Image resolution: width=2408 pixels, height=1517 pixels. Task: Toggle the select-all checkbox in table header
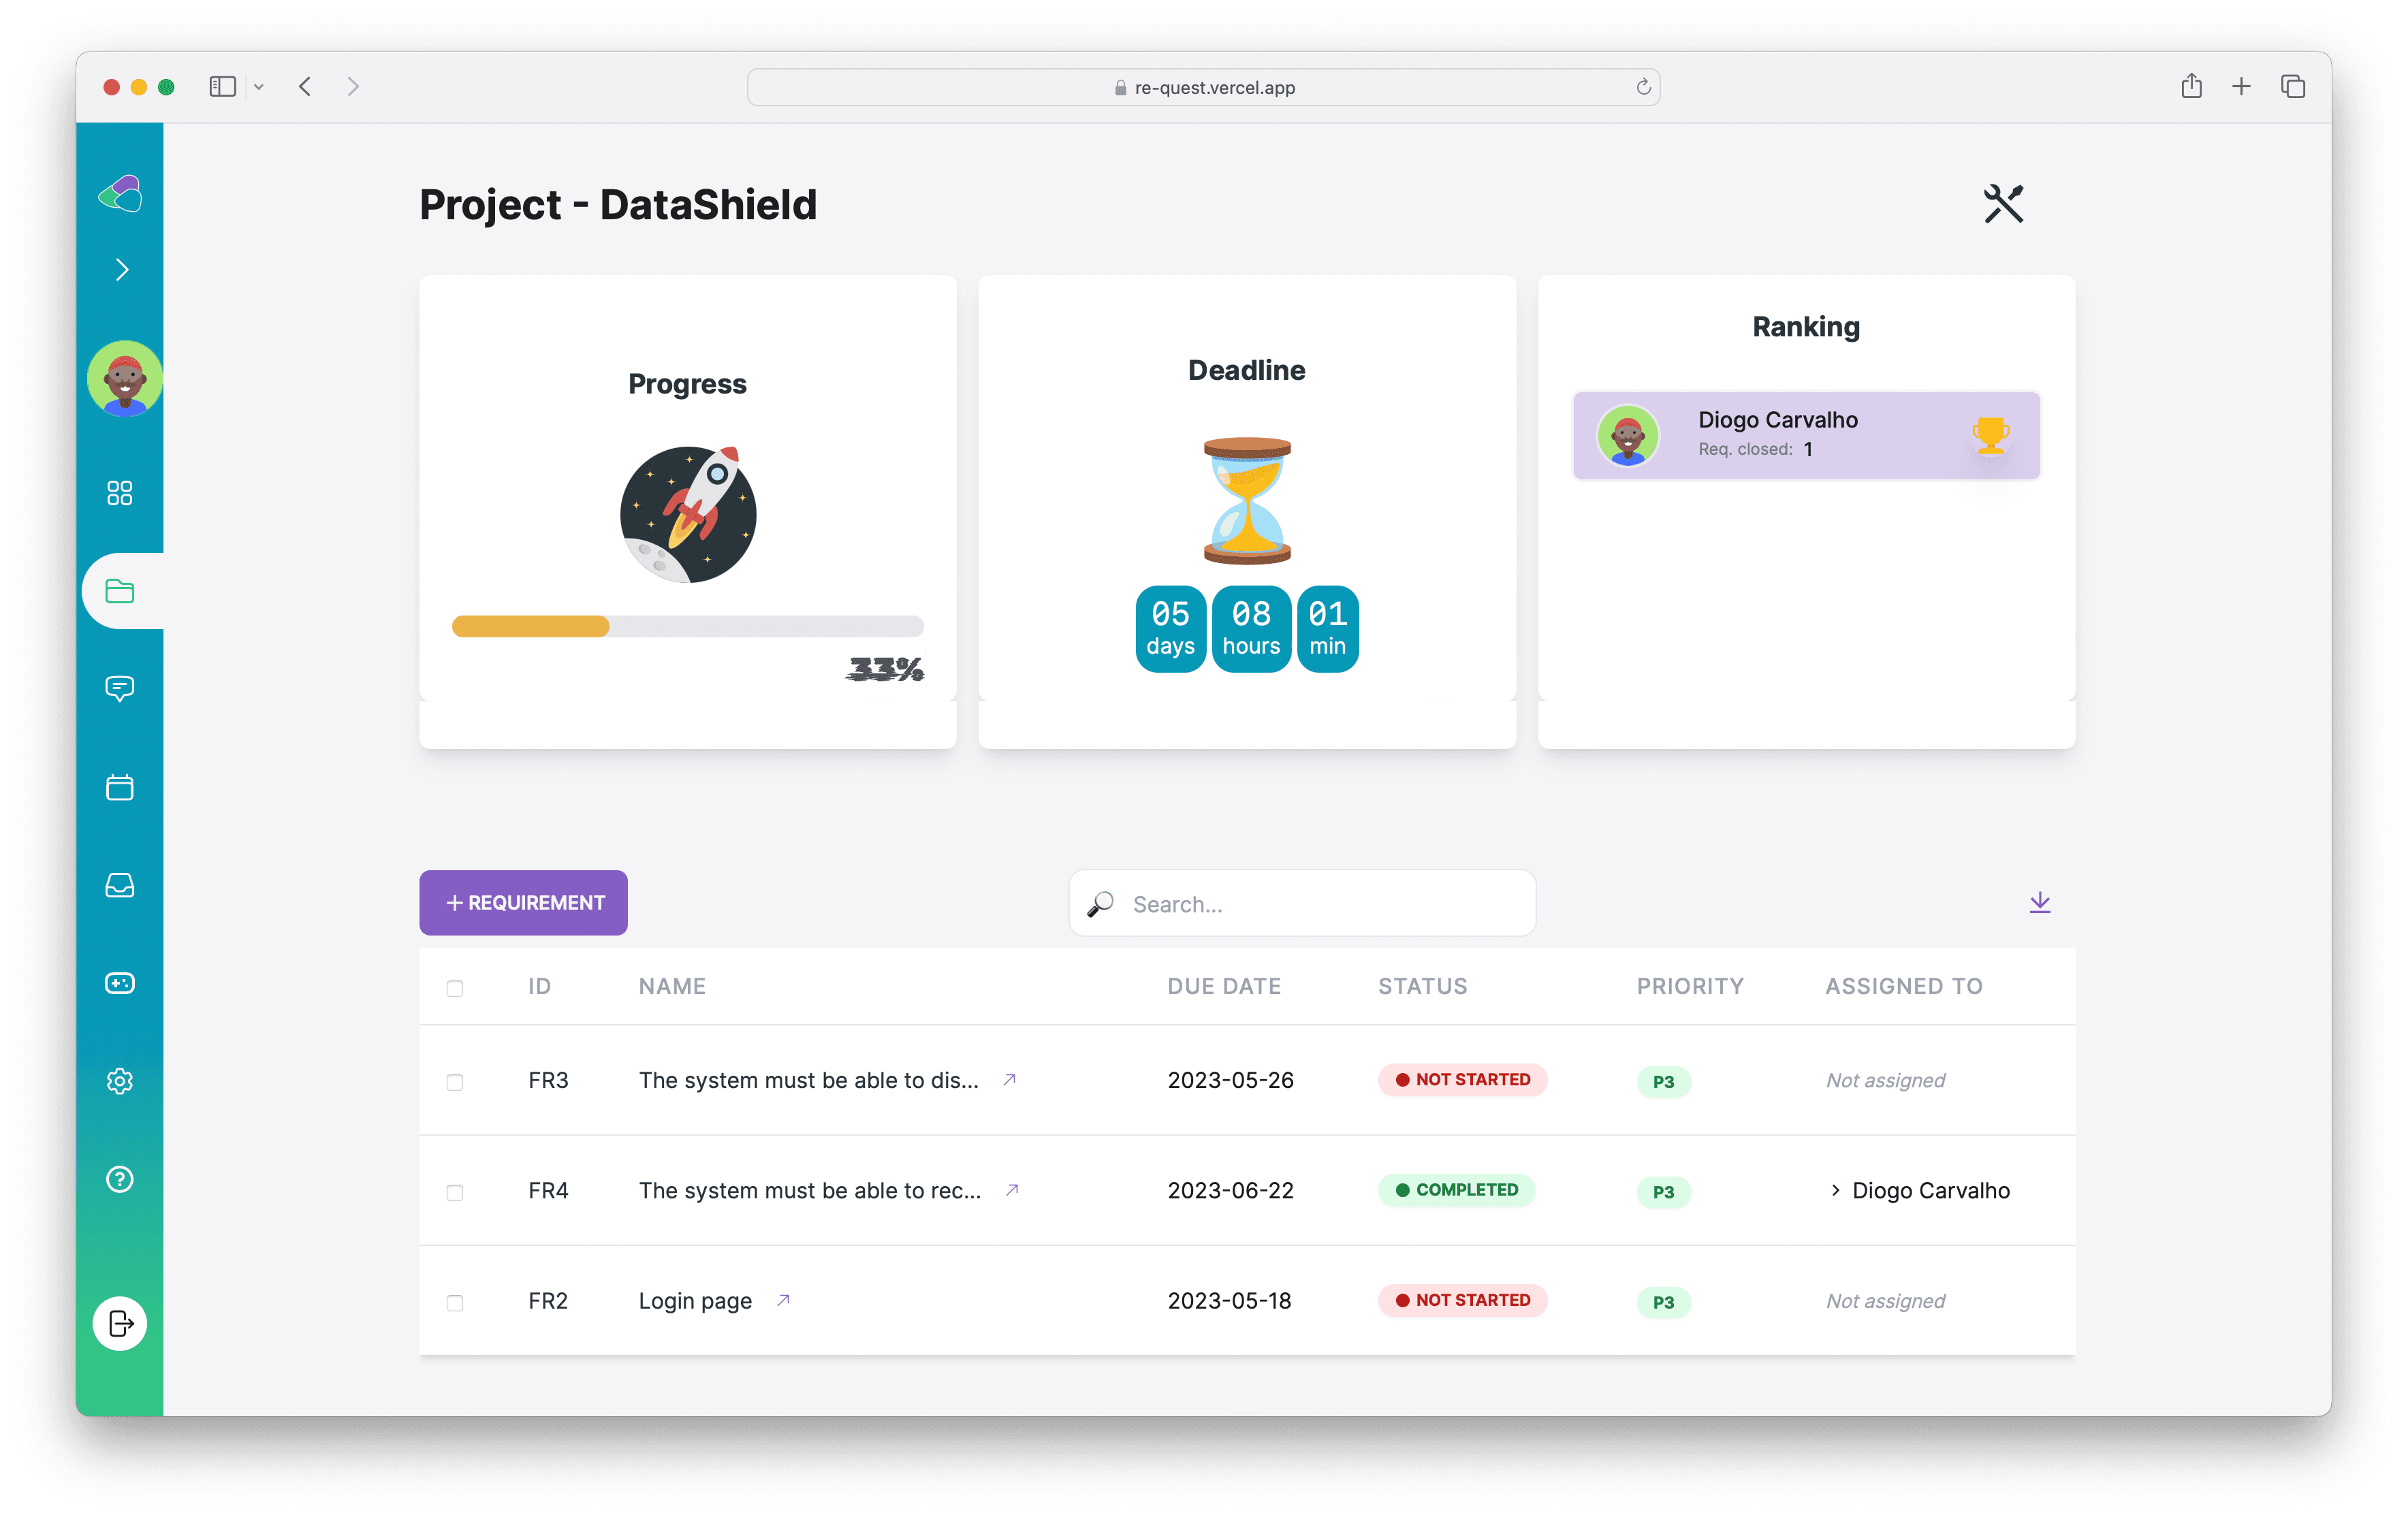point(455,988)
